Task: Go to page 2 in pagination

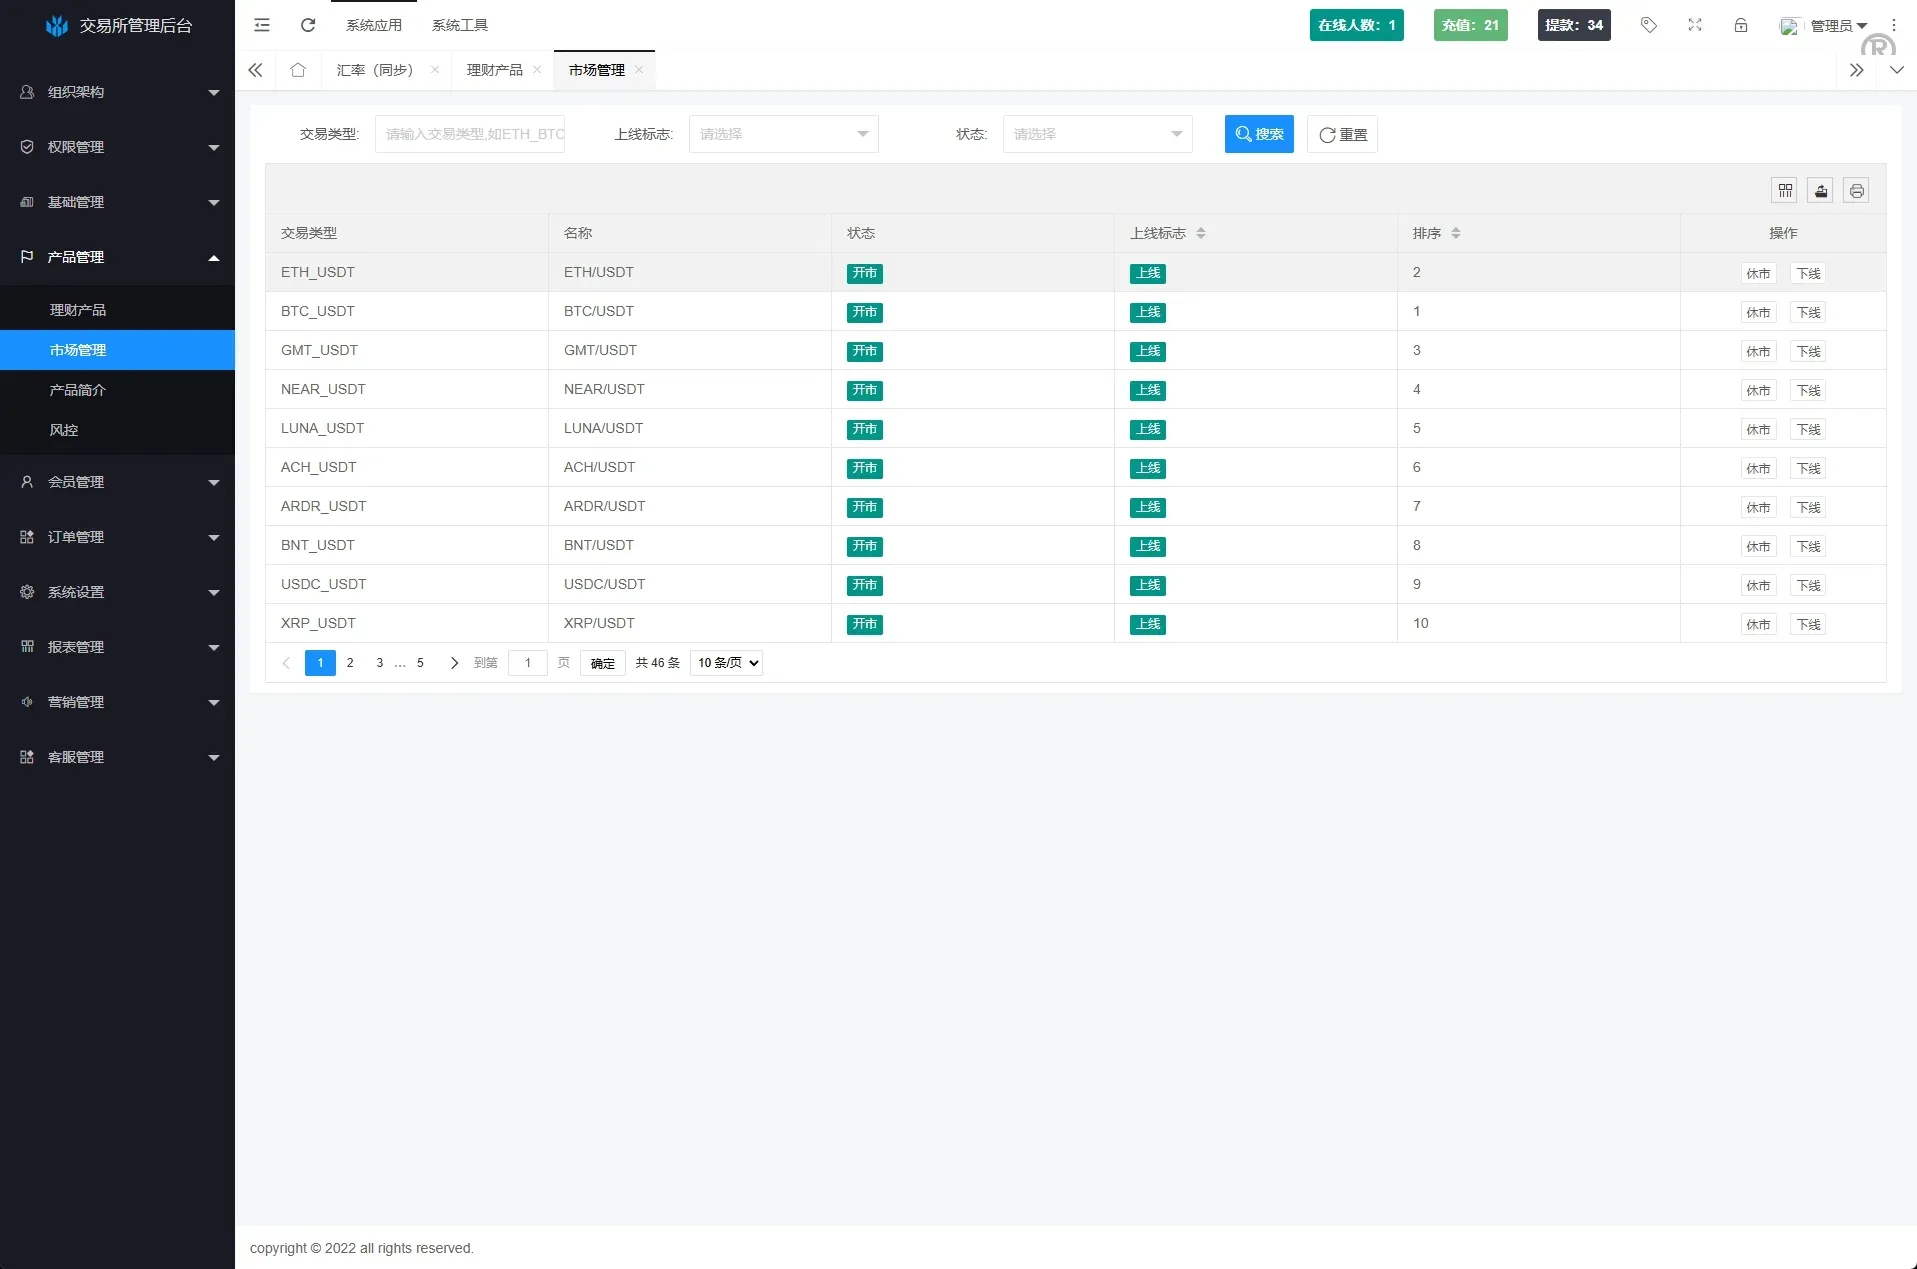Action: click(350, 662)
